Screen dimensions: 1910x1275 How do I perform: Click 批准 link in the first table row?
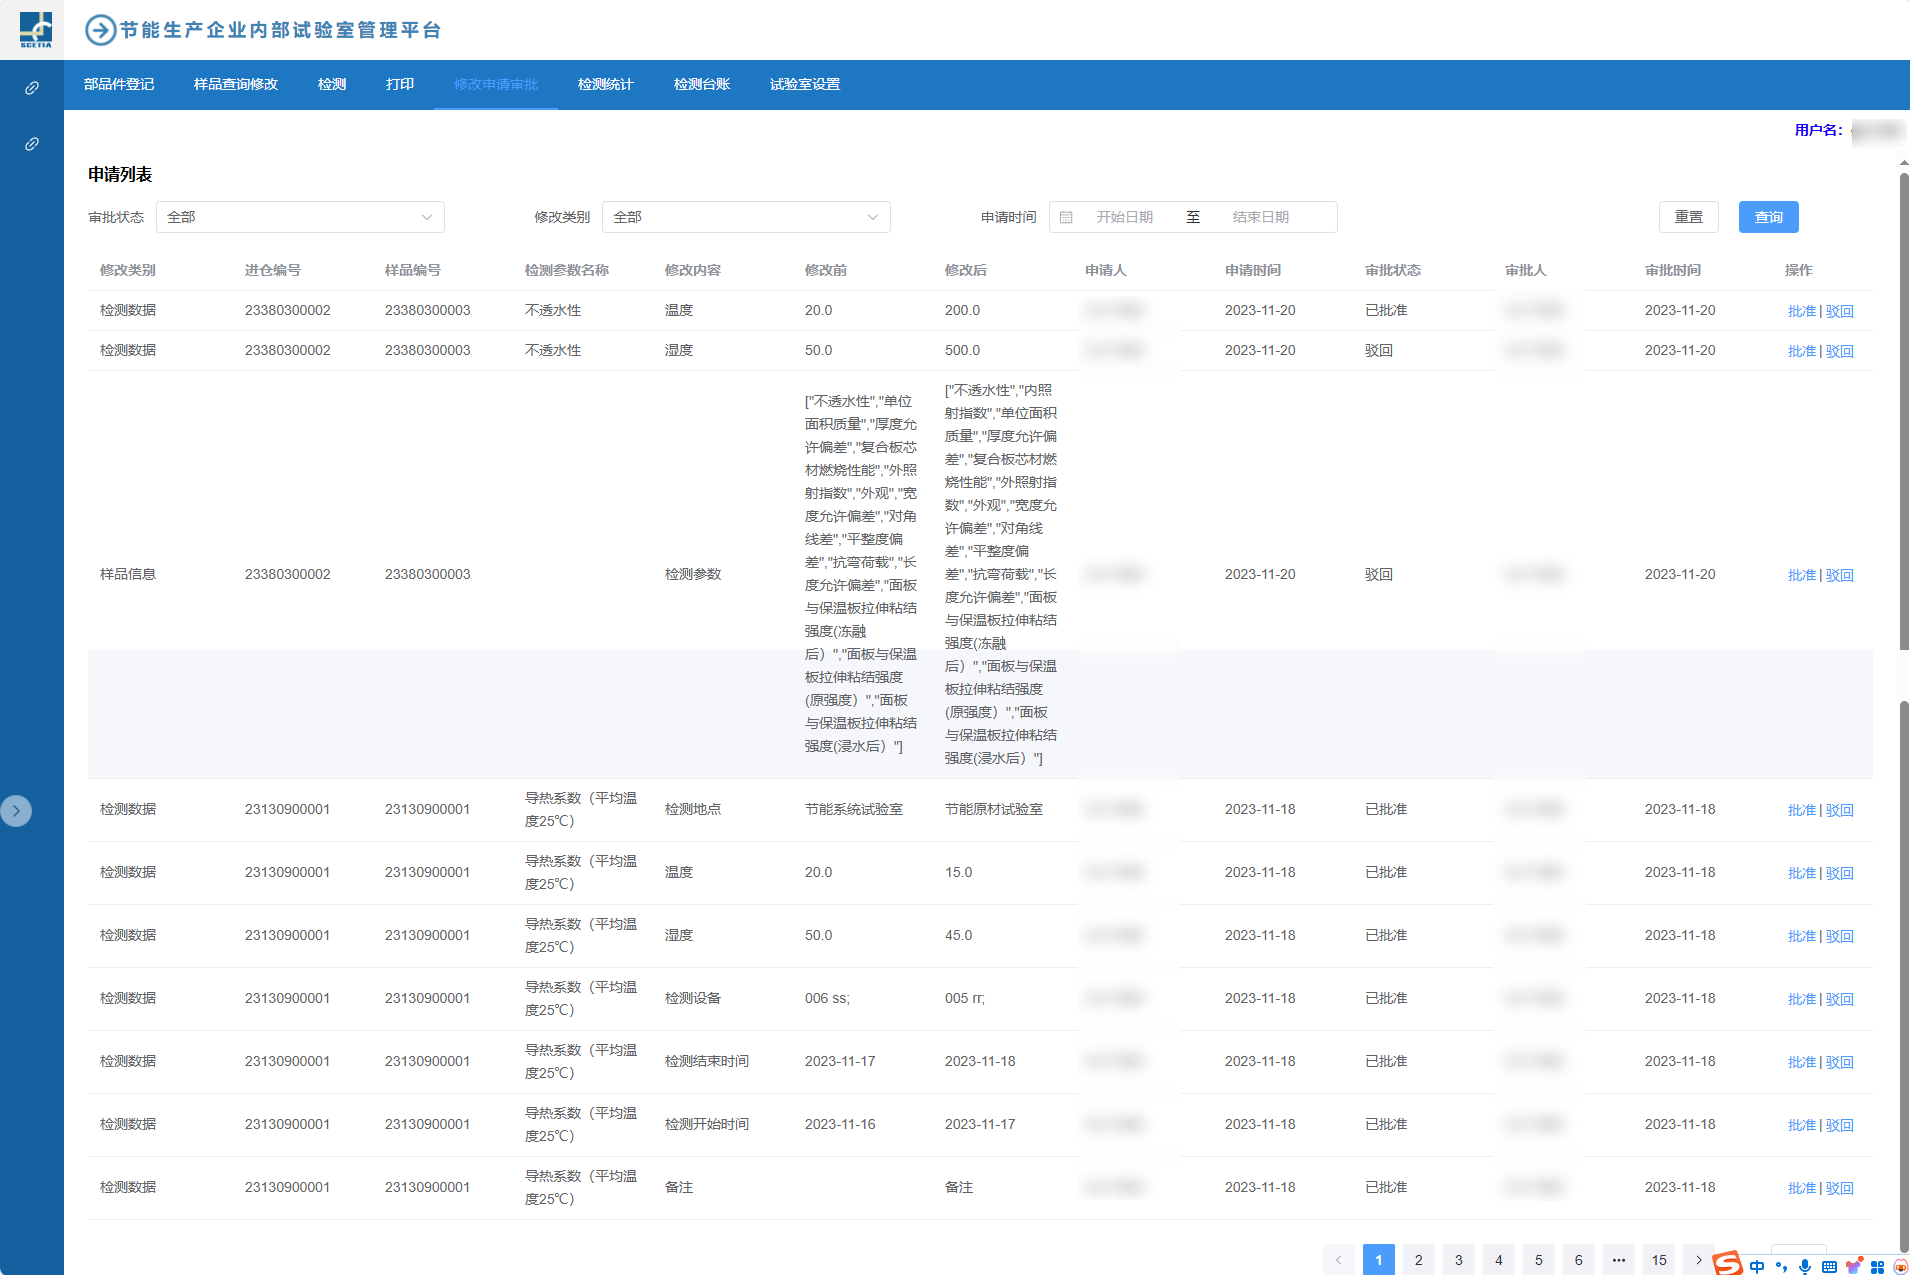click(x=1801, y=311)
